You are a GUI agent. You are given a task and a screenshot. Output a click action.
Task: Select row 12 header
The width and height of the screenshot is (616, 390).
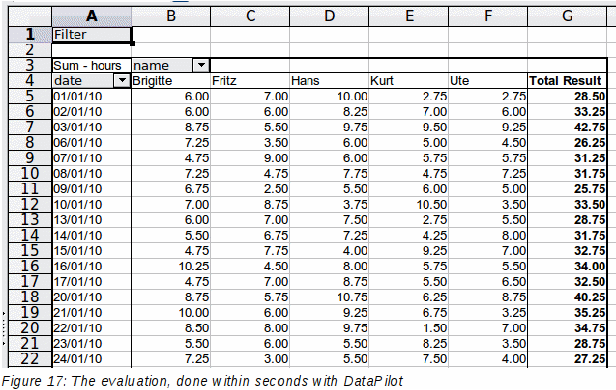[30, 205]
